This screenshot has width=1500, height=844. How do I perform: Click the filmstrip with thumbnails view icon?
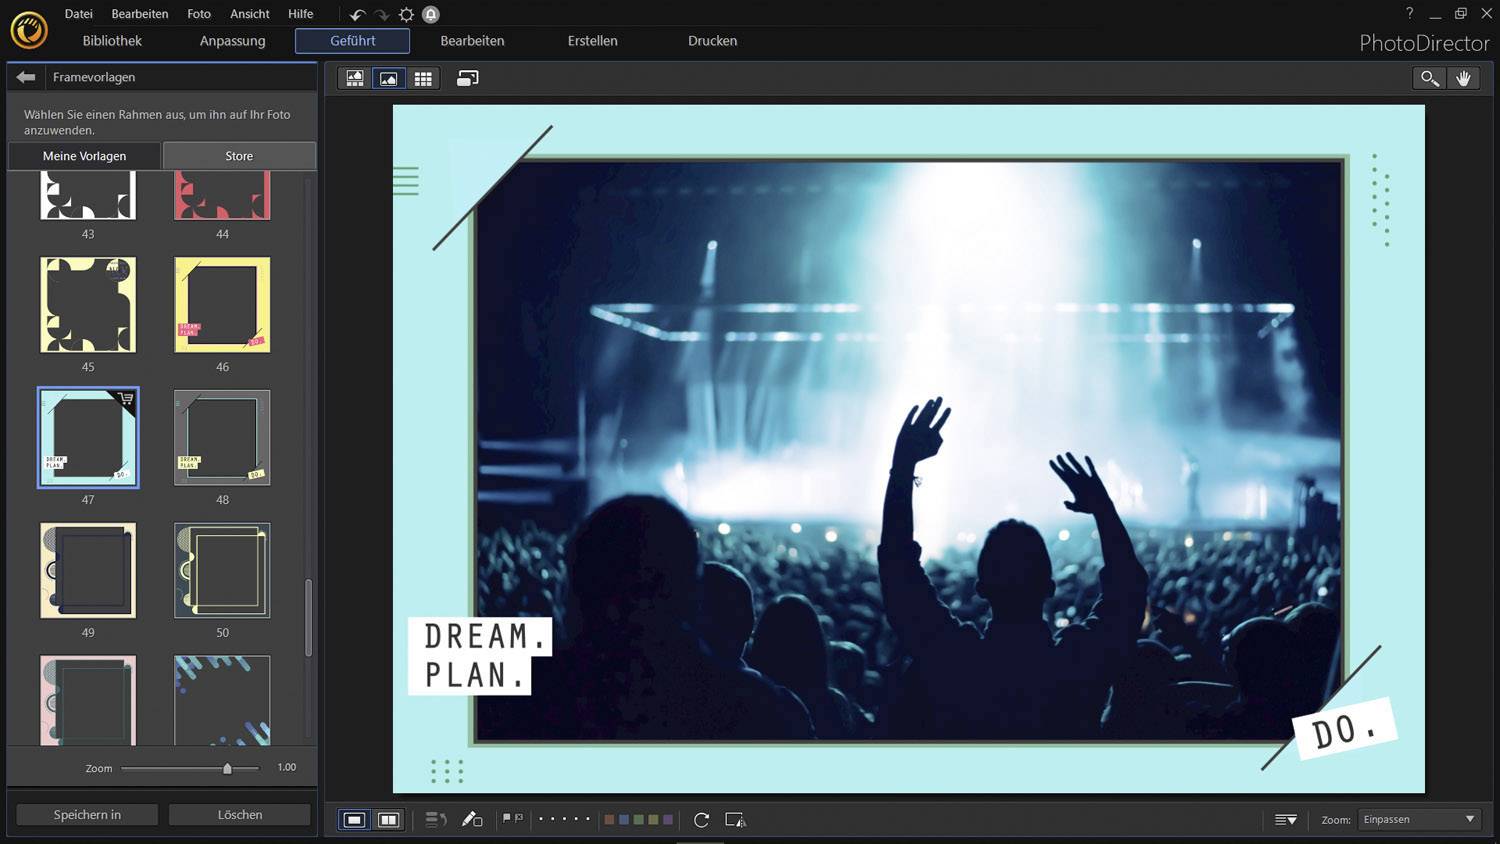(354, 78)
